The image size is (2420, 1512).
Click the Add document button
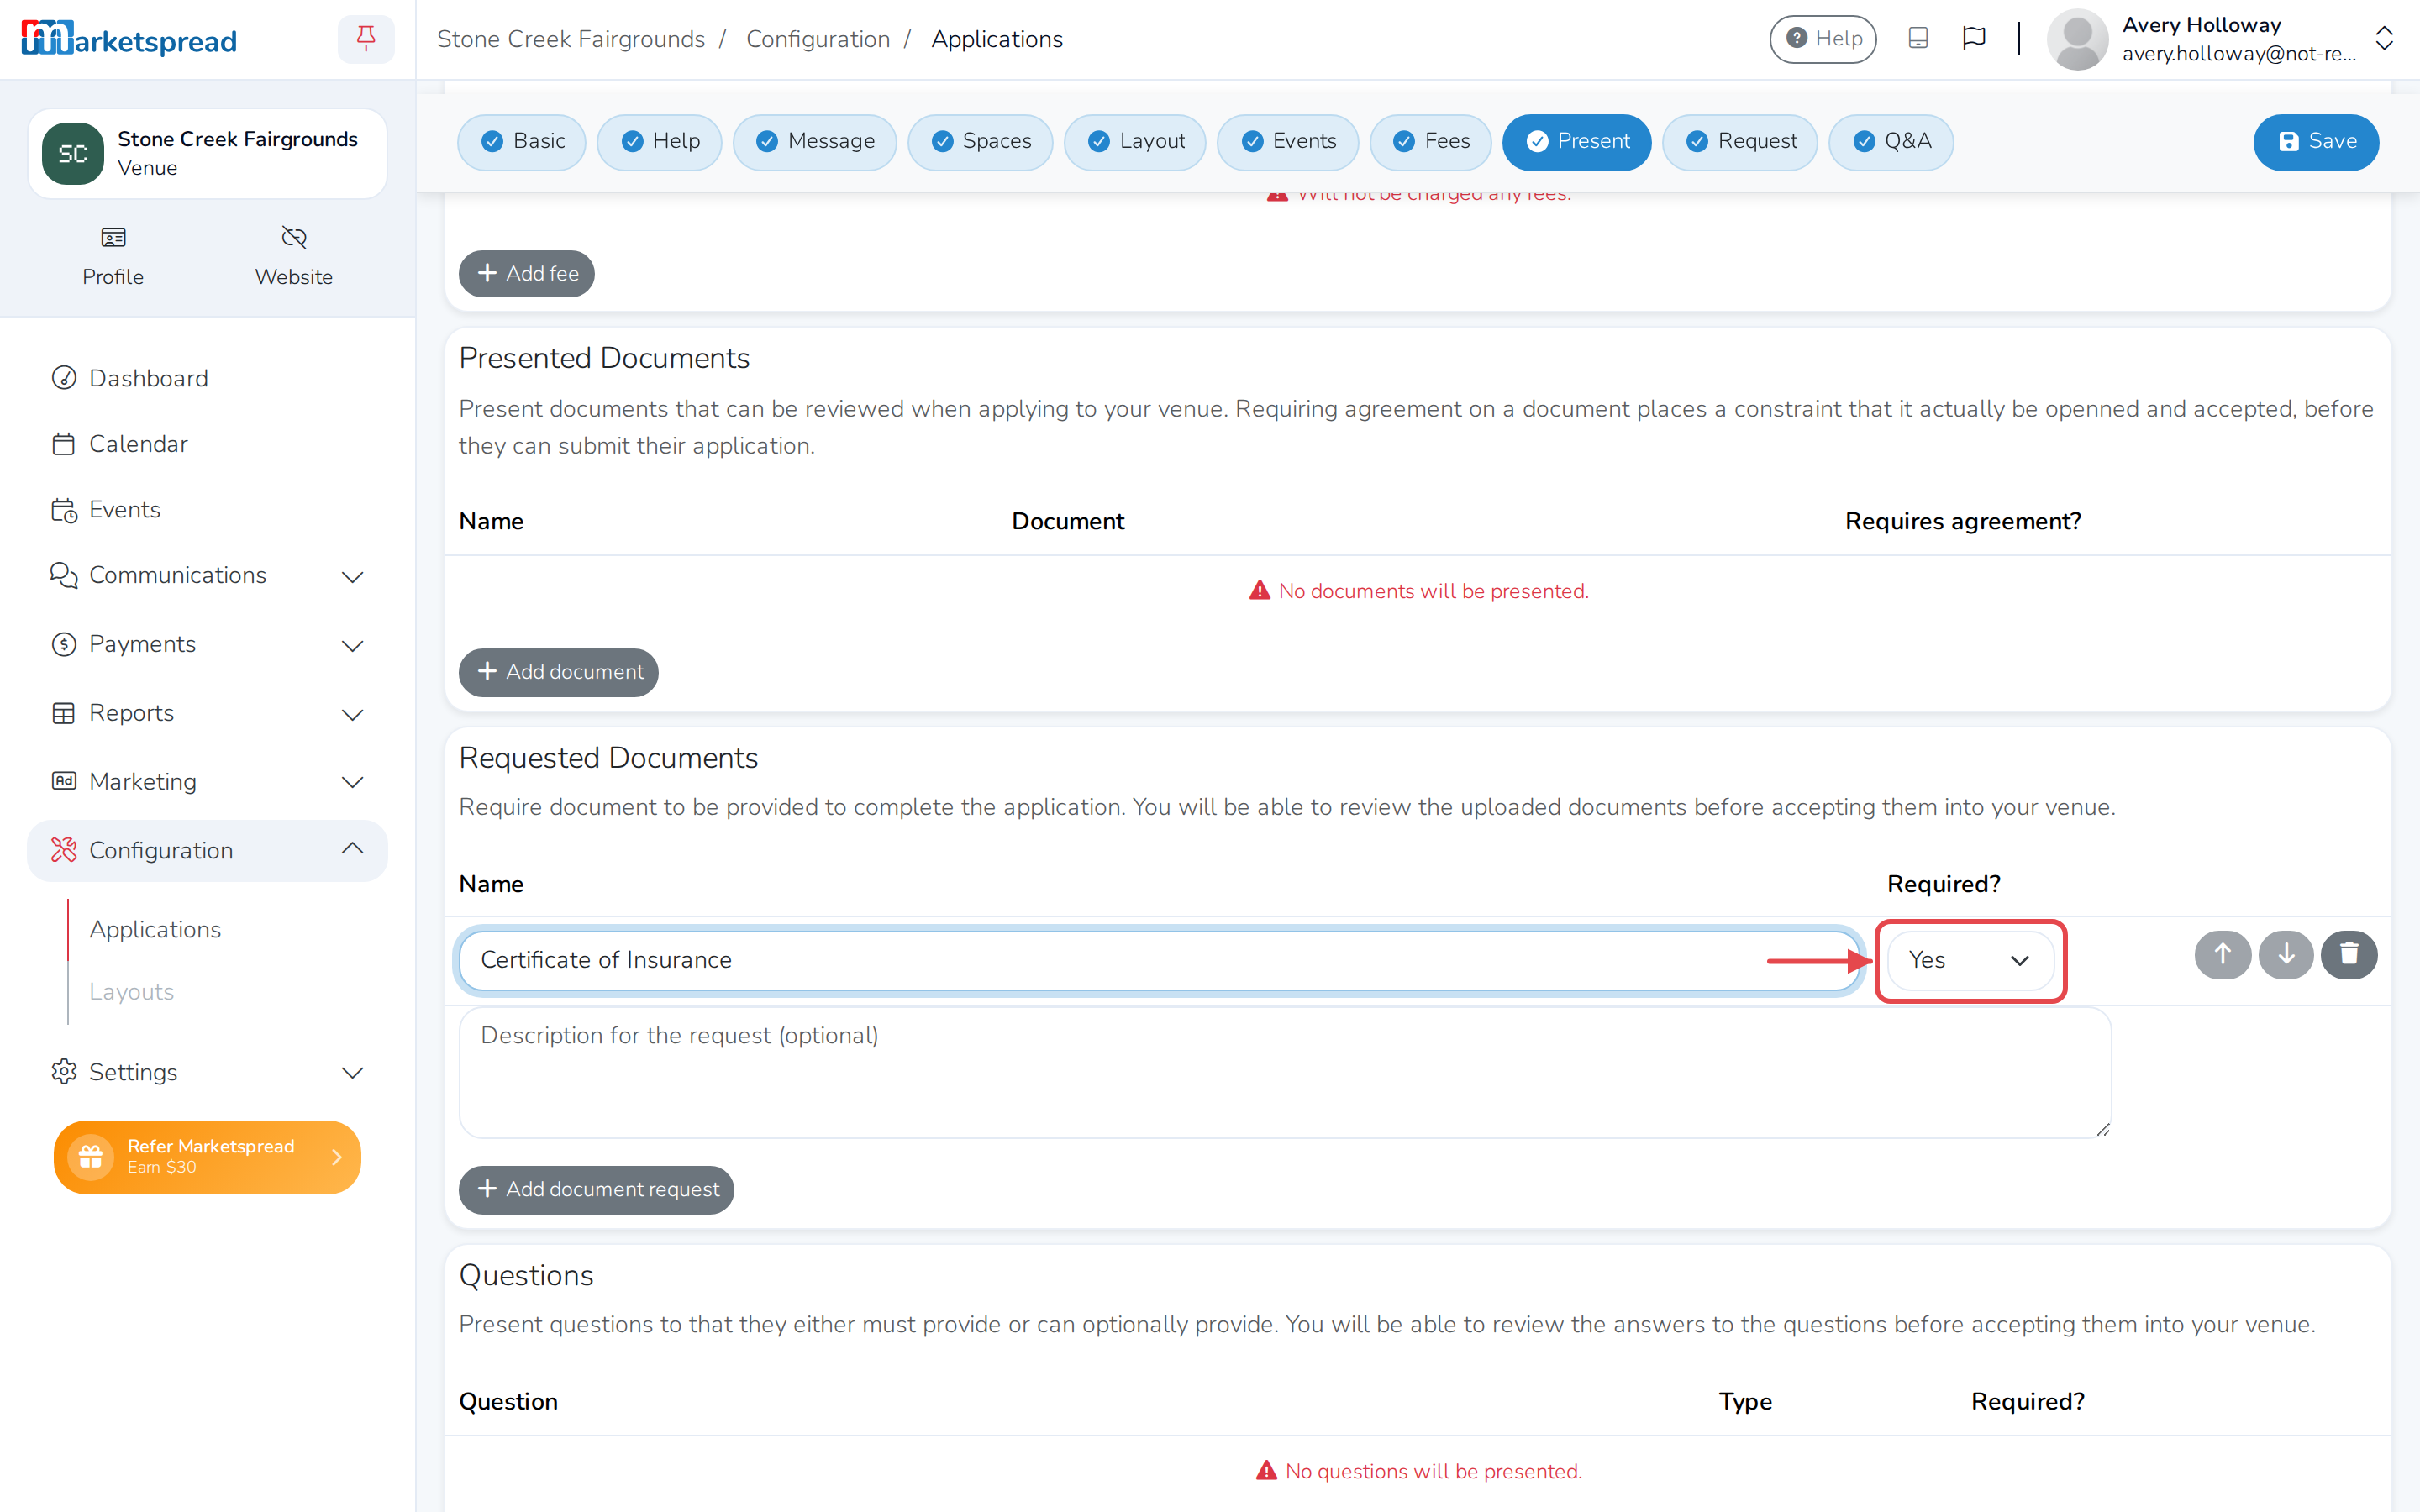tap(558, 672)
